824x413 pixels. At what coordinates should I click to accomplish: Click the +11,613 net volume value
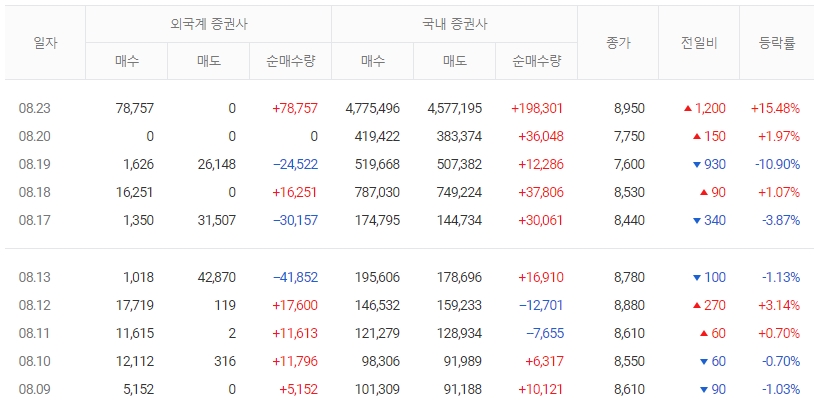(x=295, y=333)
